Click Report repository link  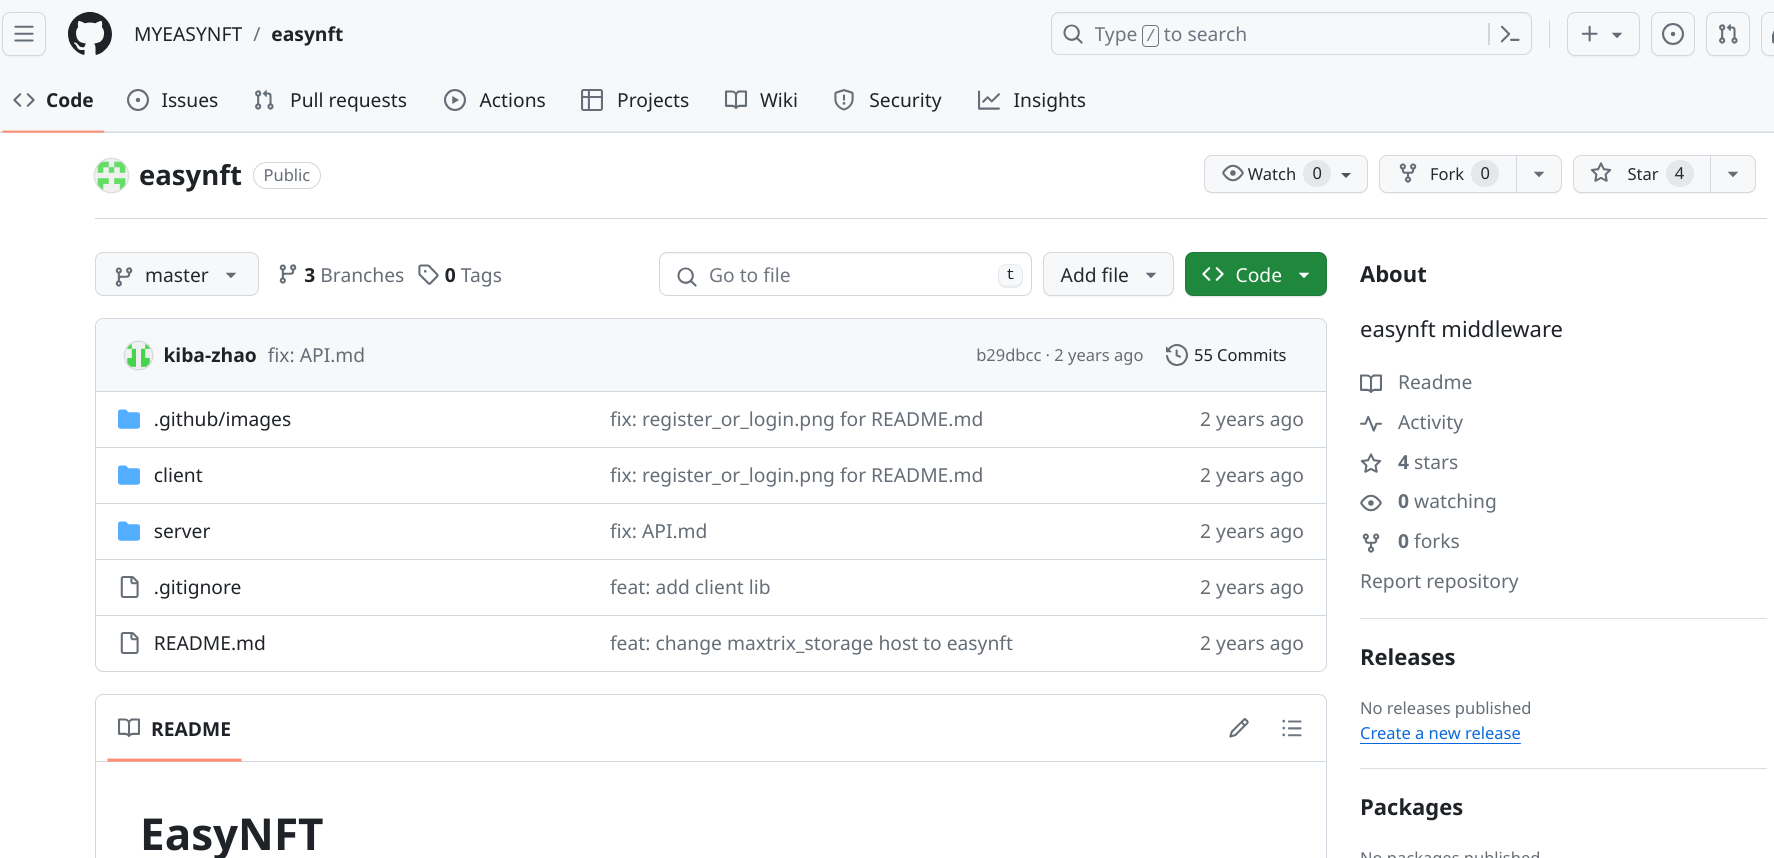tap(1439, 581)
